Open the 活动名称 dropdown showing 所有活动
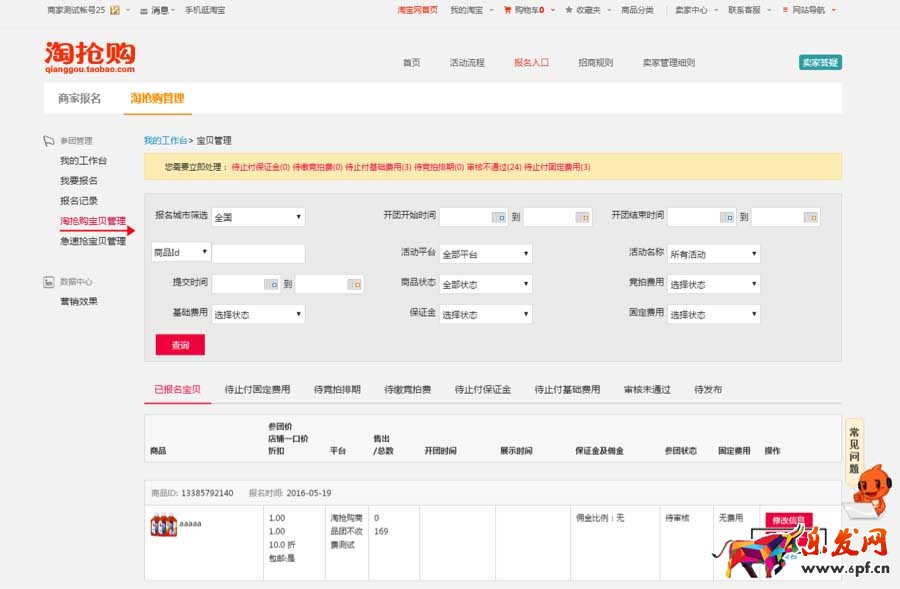Viewport: 900px width, 589px height. (x=713, y=255)
